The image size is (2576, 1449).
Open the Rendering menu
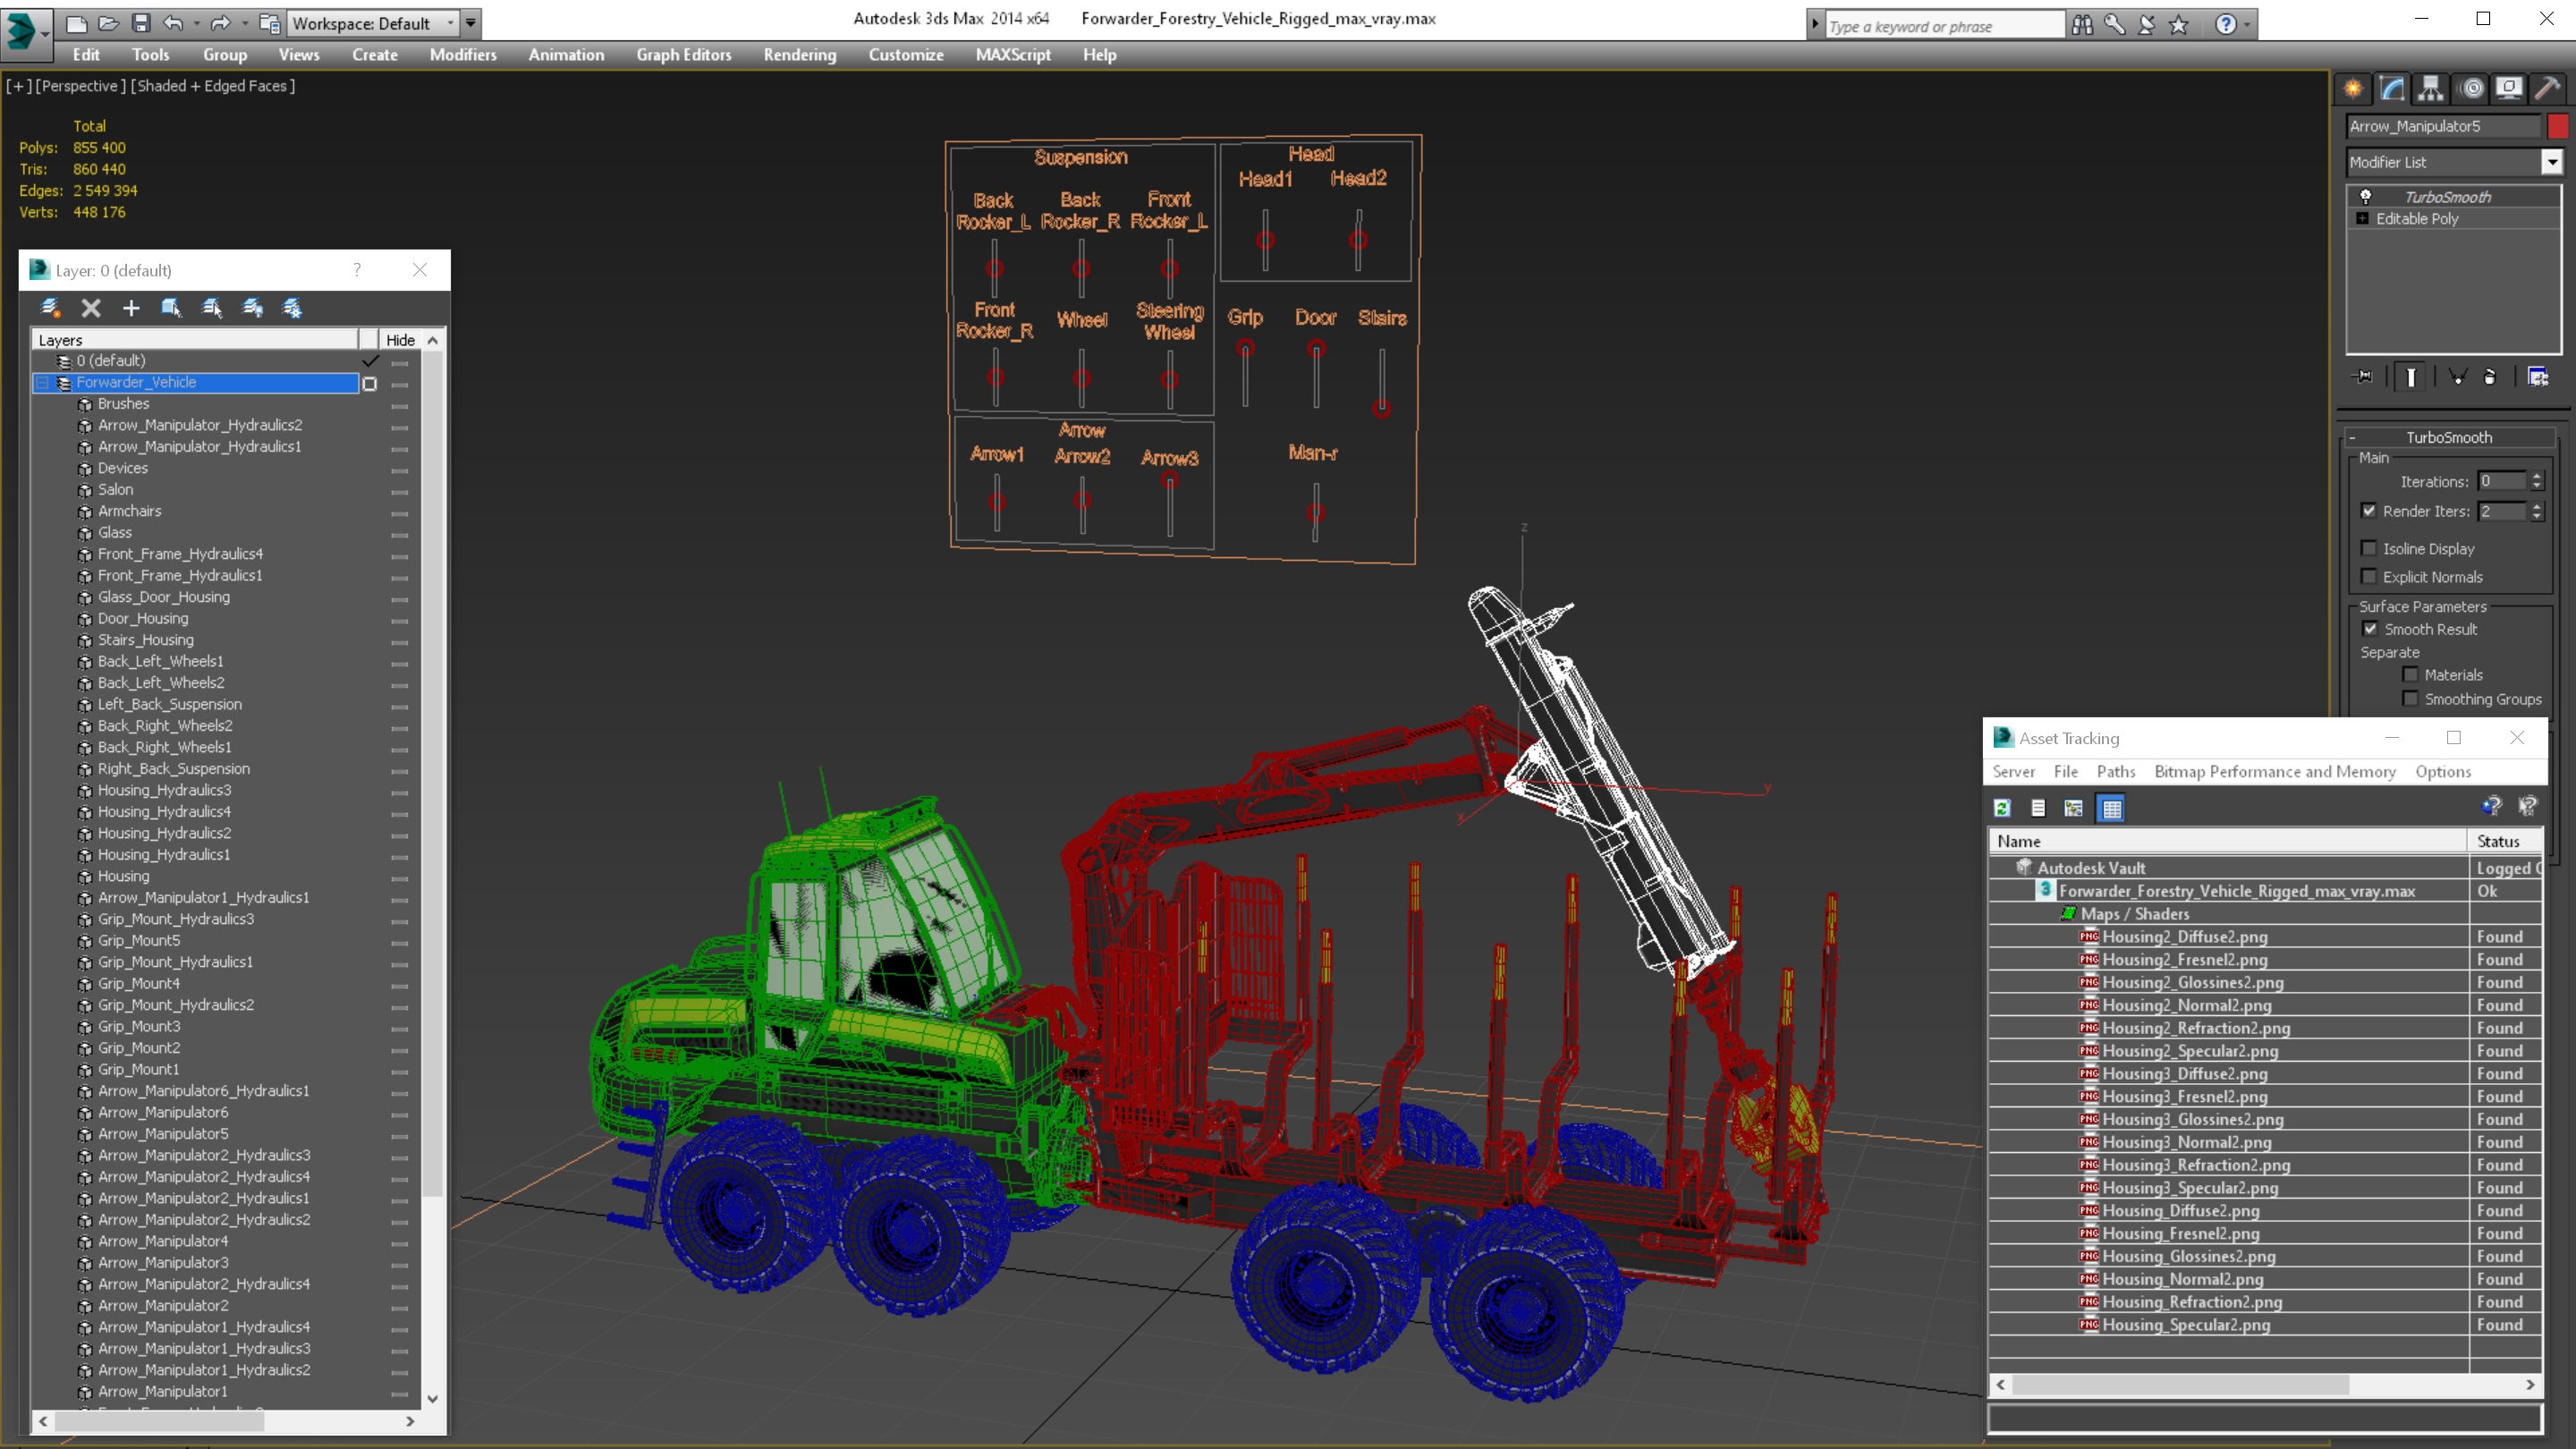click(x=799, y=55)
